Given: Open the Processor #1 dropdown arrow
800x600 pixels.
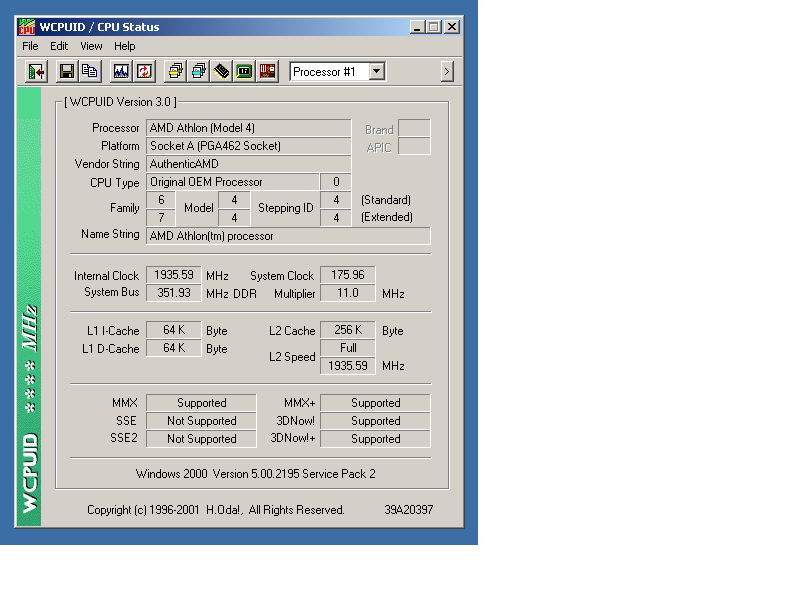Looking at the screenshot, I should pyautogui.click(x=377, y=71).
